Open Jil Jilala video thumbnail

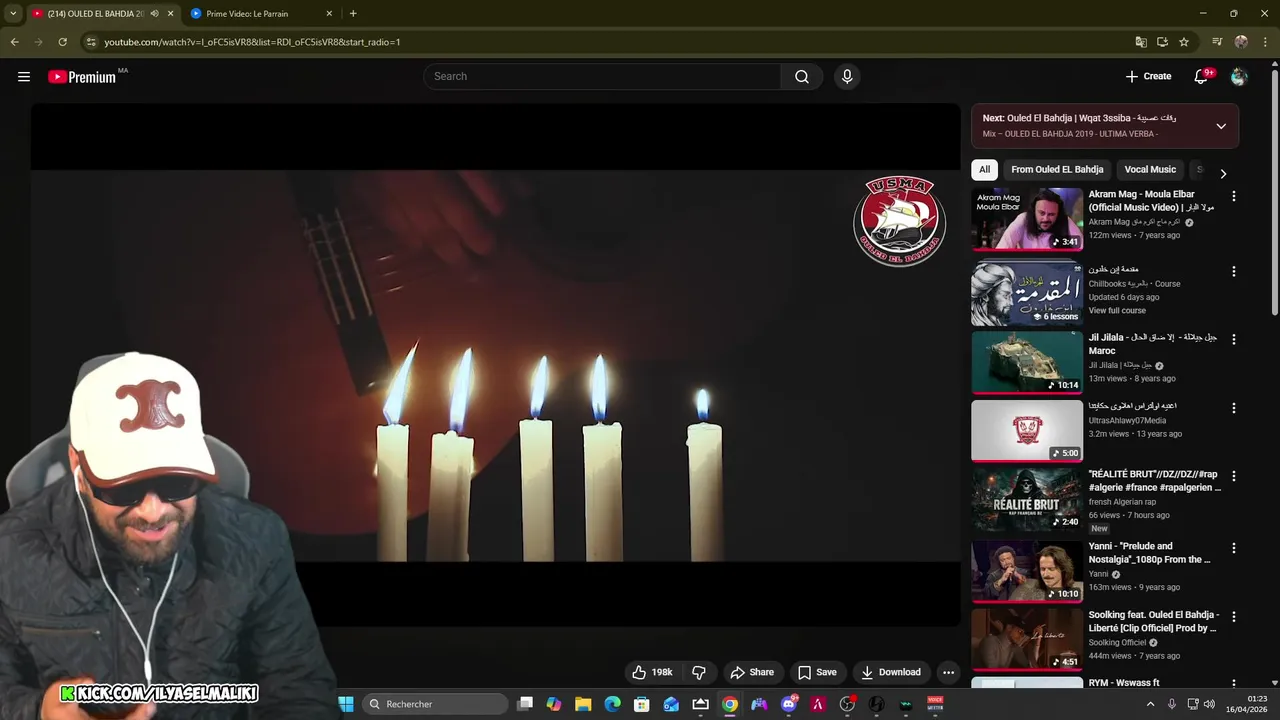[1027, 363]
